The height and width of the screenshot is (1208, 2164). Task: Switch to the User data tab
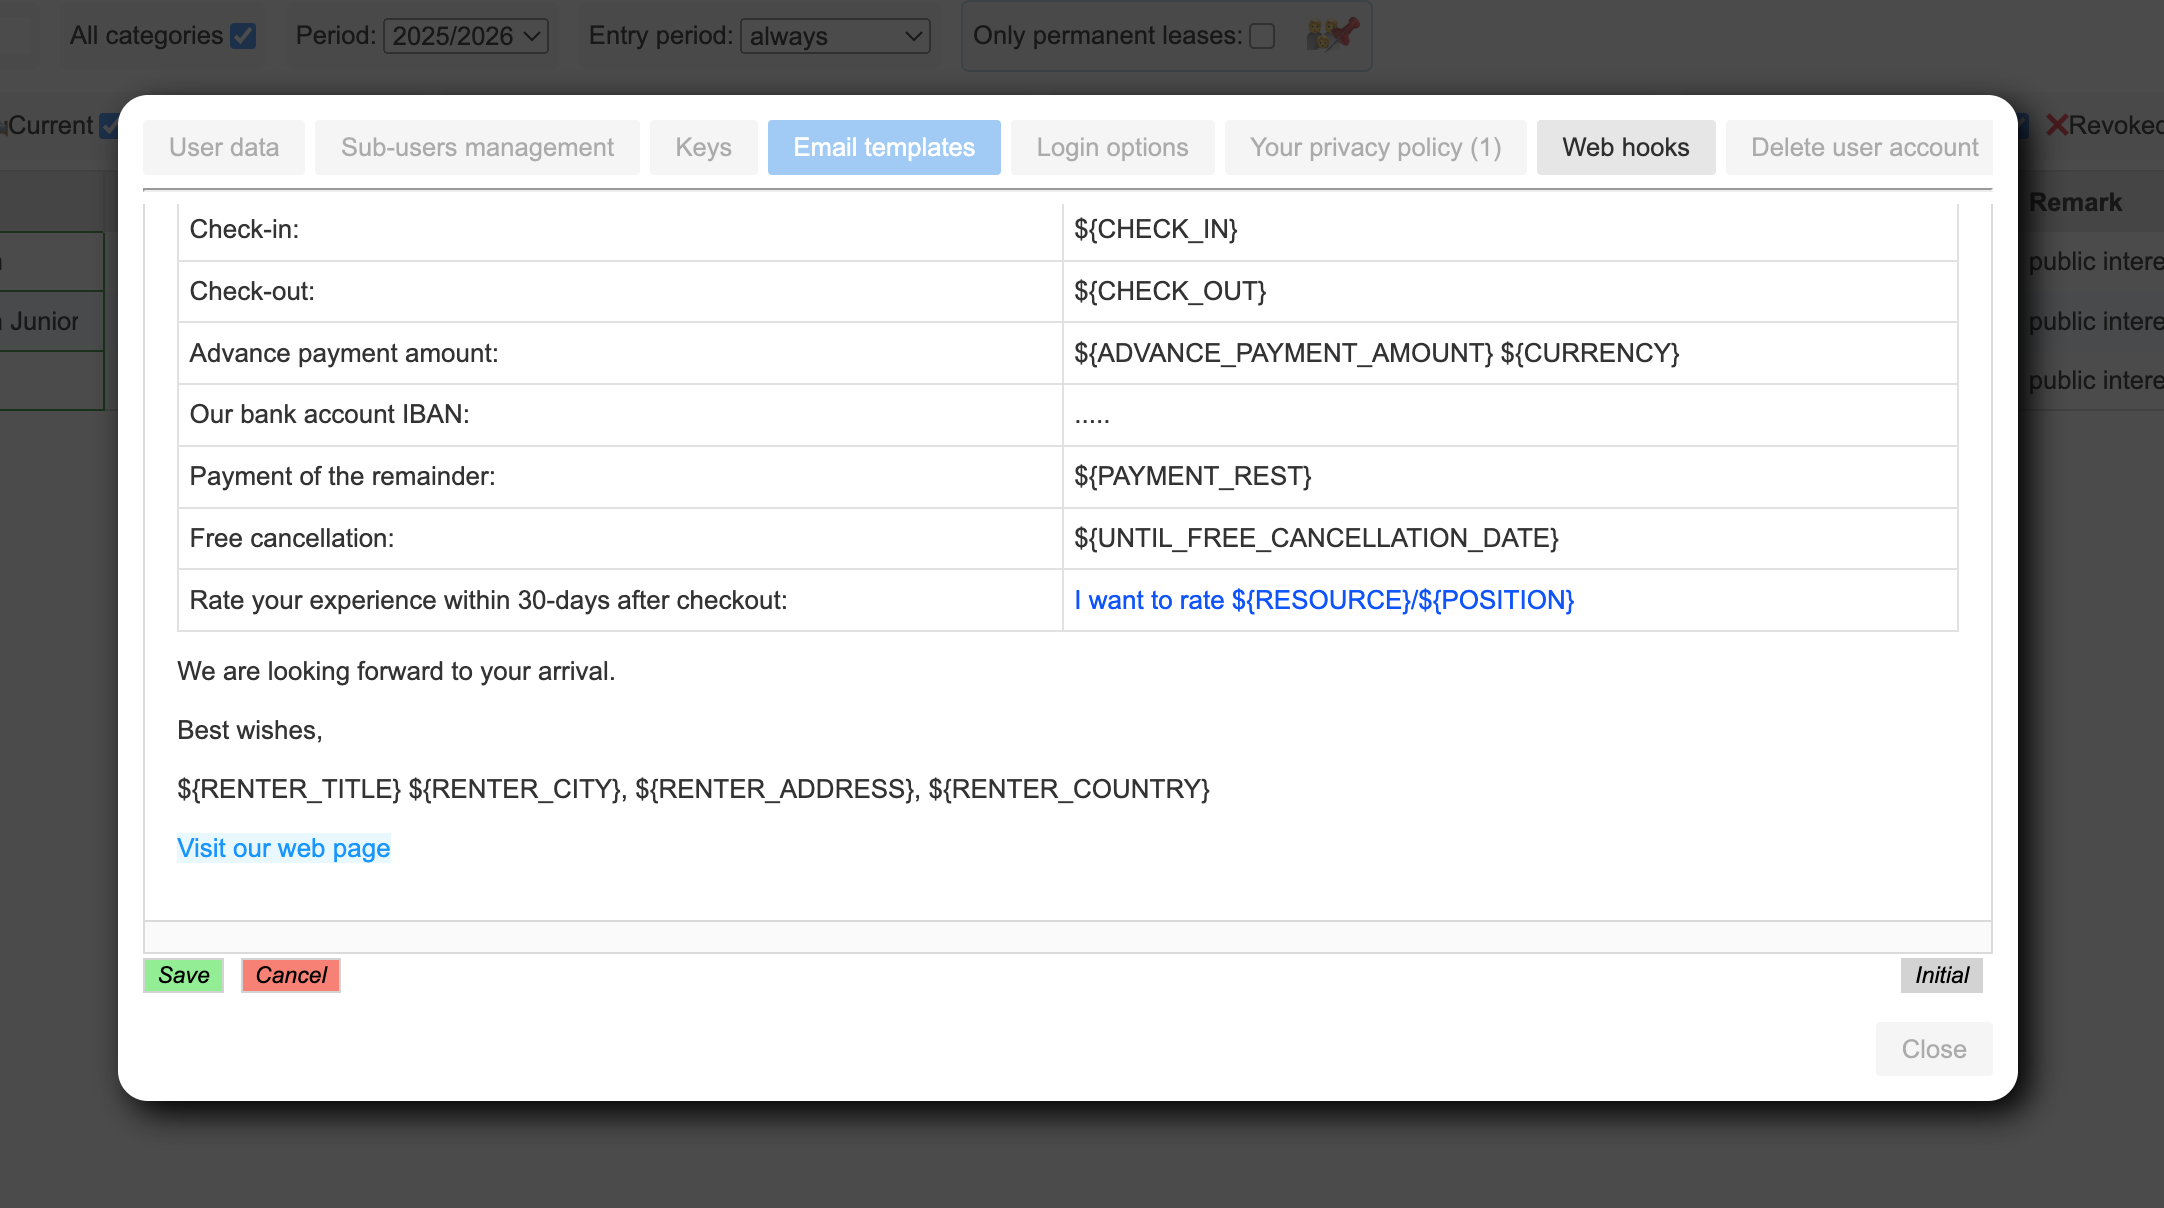point(224,147)
